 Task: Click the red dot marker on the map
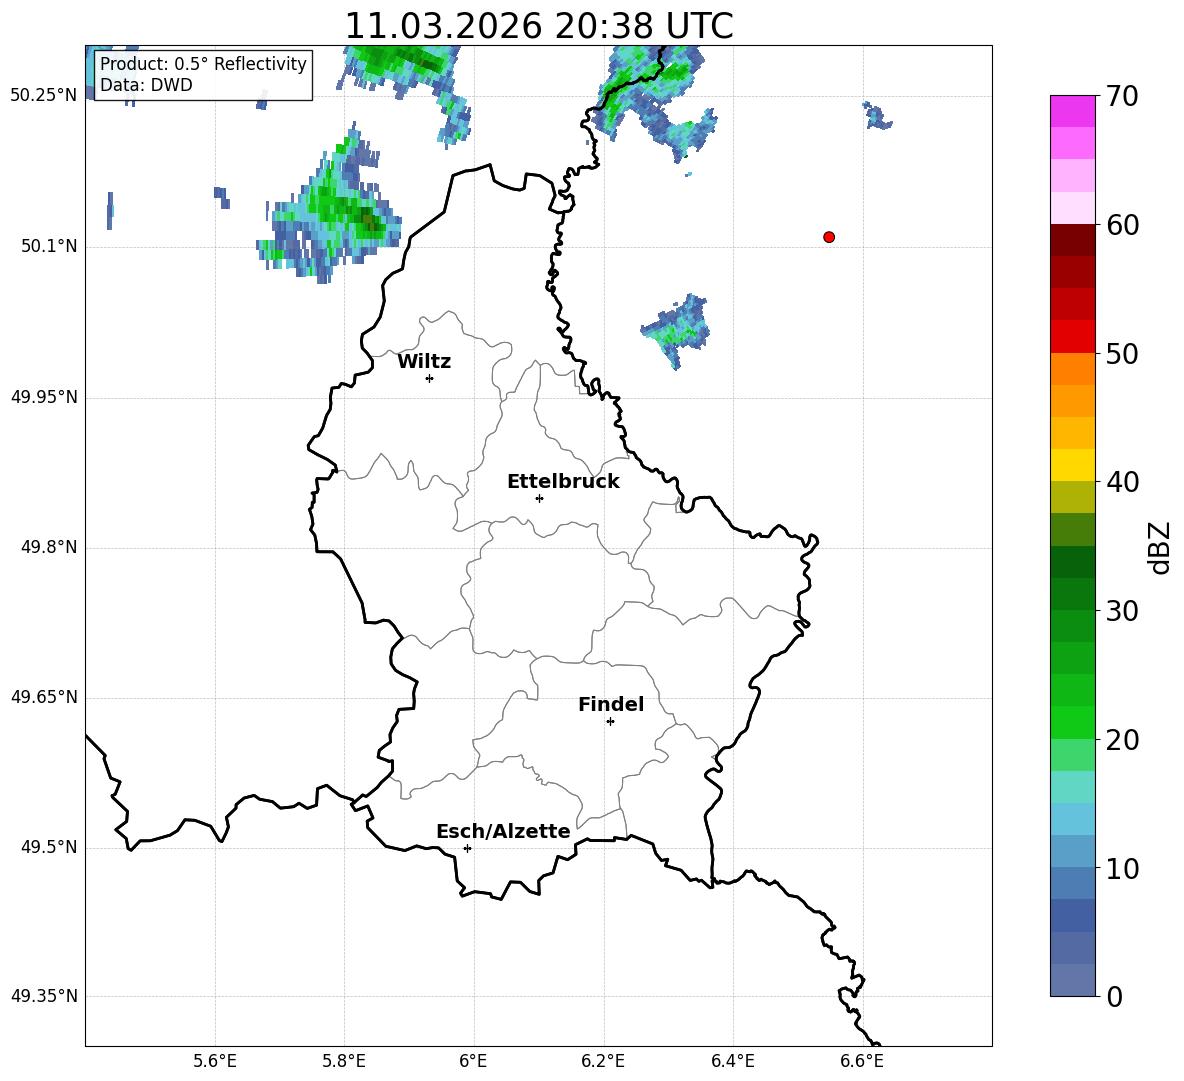pyautogui.click(x=829, y=237)
